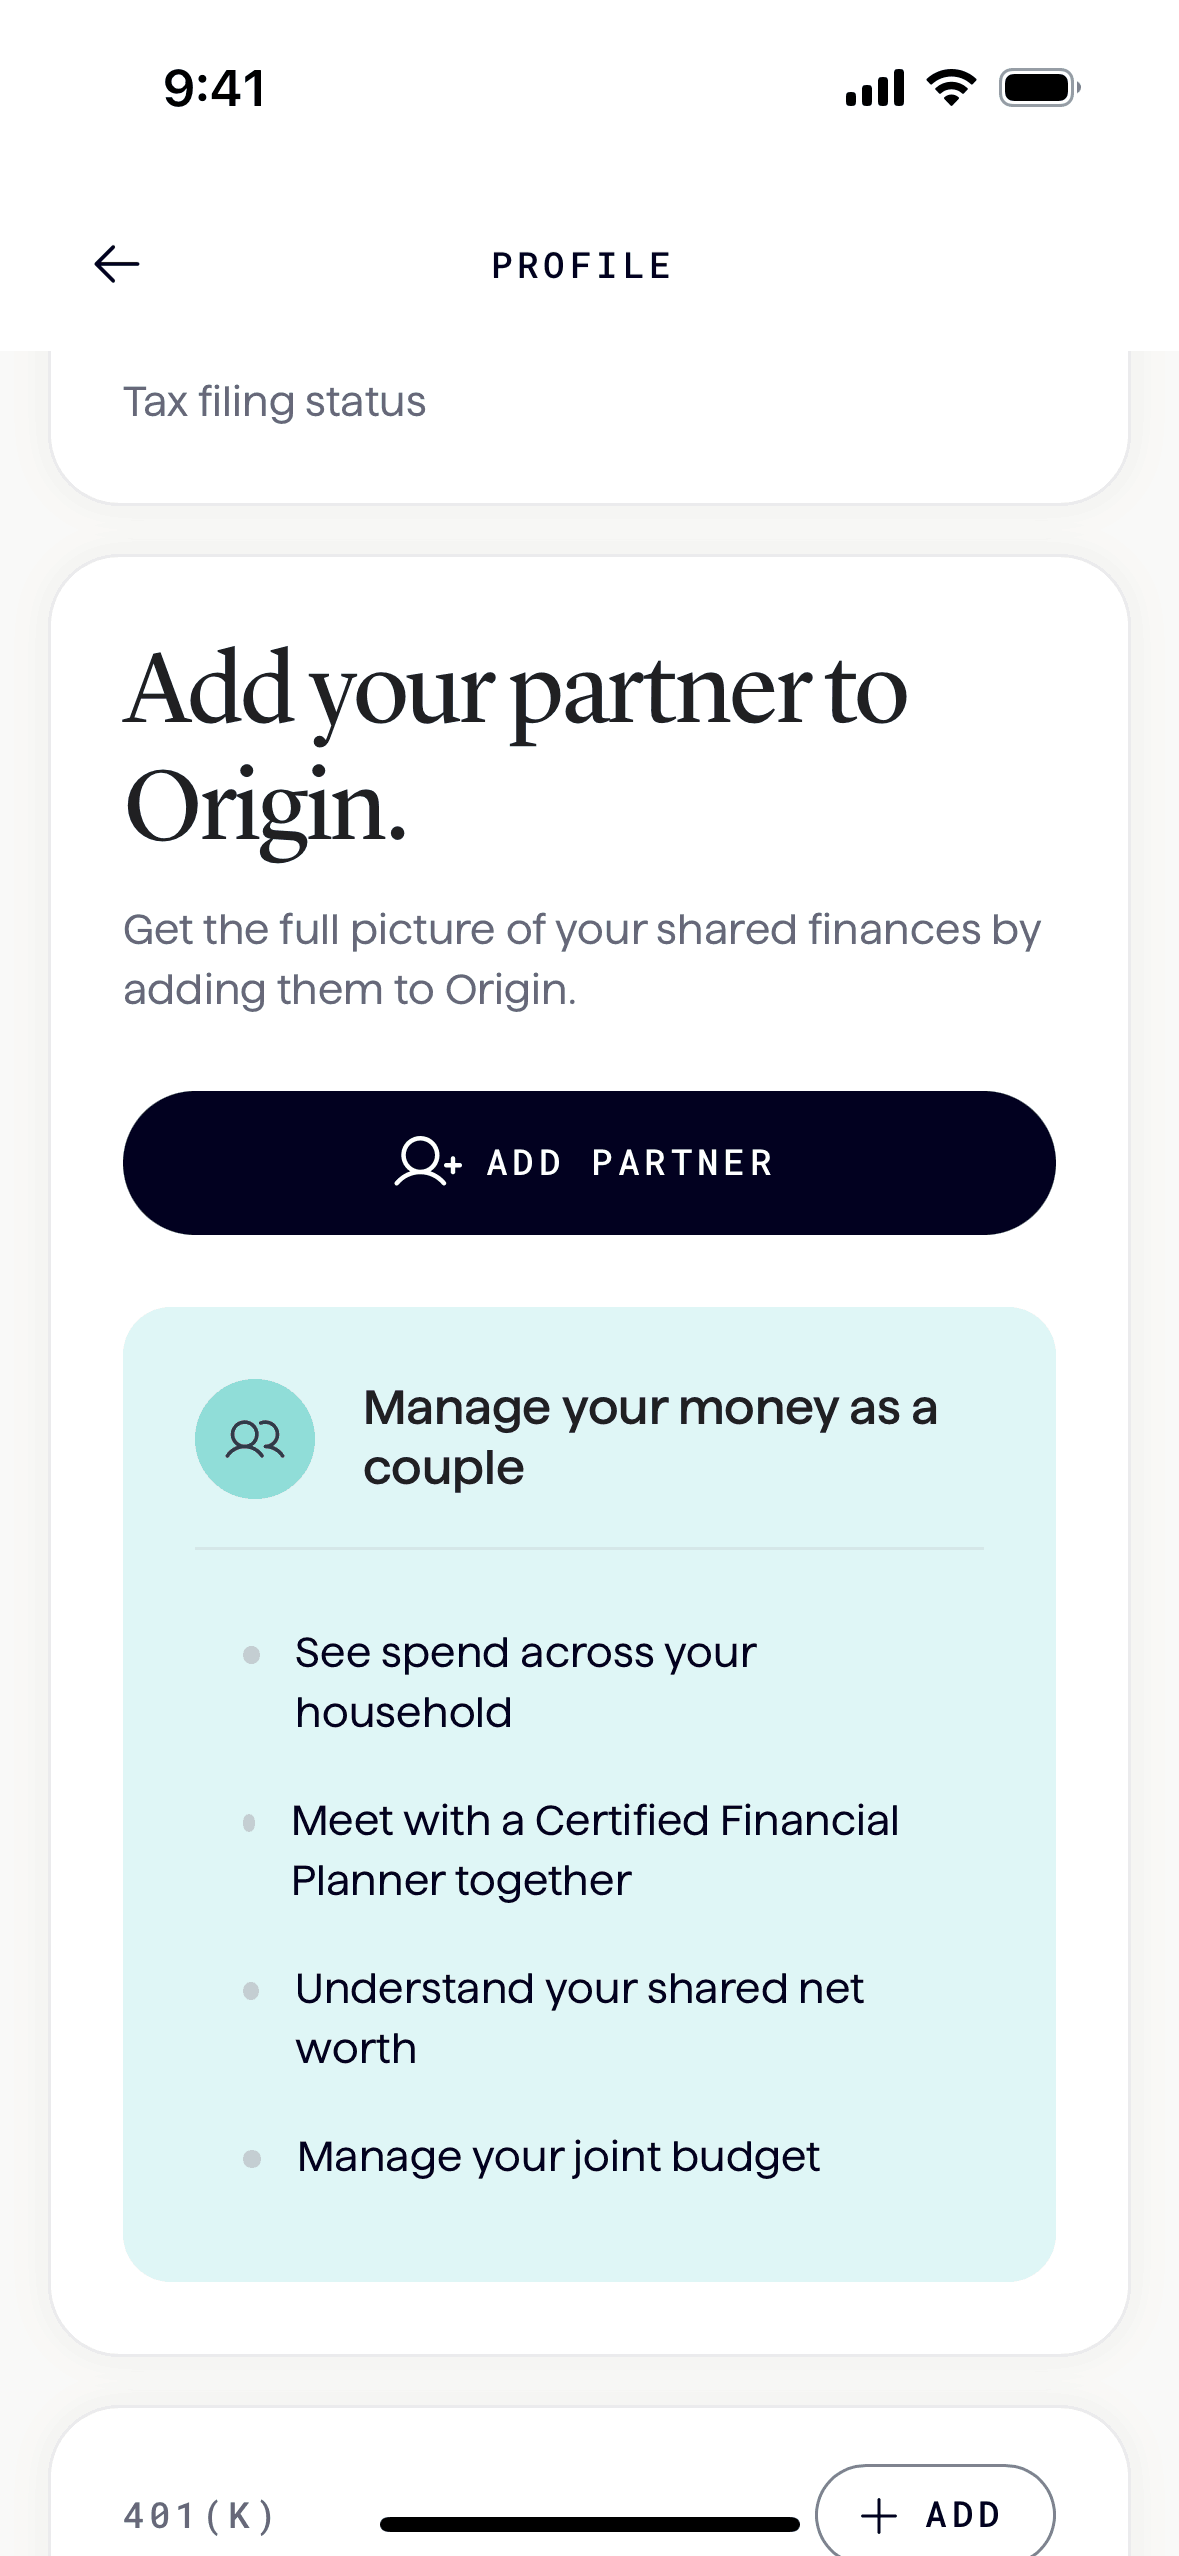Tap the home indicator bar

tap(589, 2525)
